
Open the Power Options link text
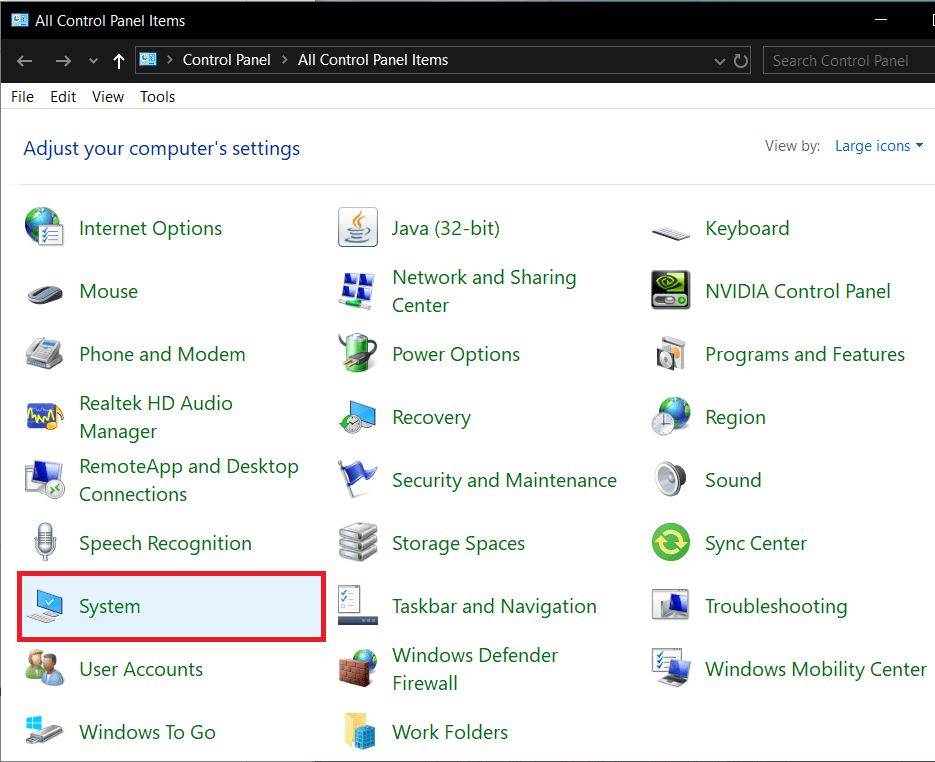pyautogui.click(x=456, y=354)
